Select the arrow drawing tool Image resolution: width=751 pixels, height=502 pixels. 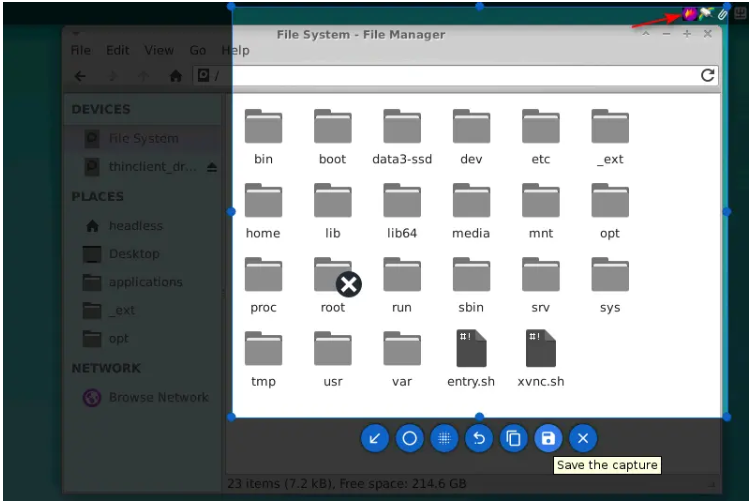click(x=375, y=438)
